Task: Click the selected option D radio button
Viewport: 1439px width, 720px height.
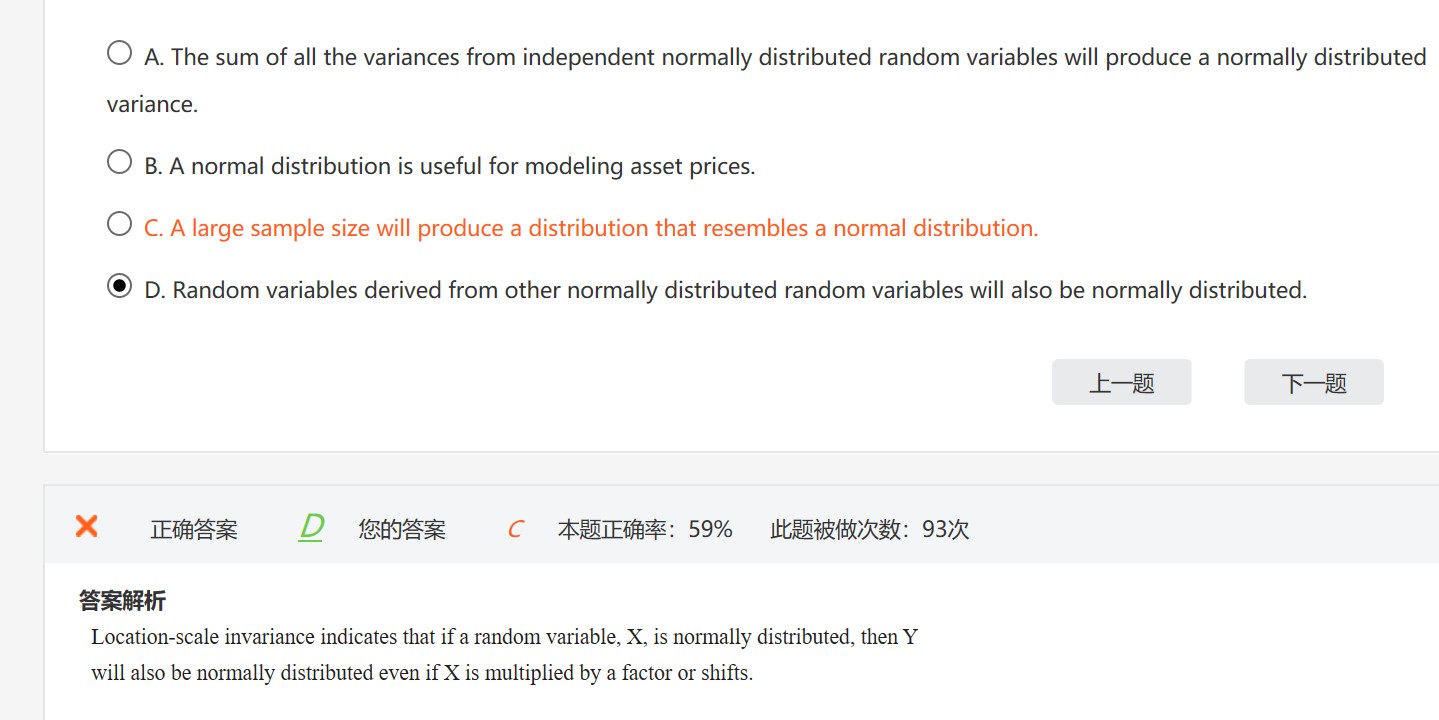Action: point(119,287)
